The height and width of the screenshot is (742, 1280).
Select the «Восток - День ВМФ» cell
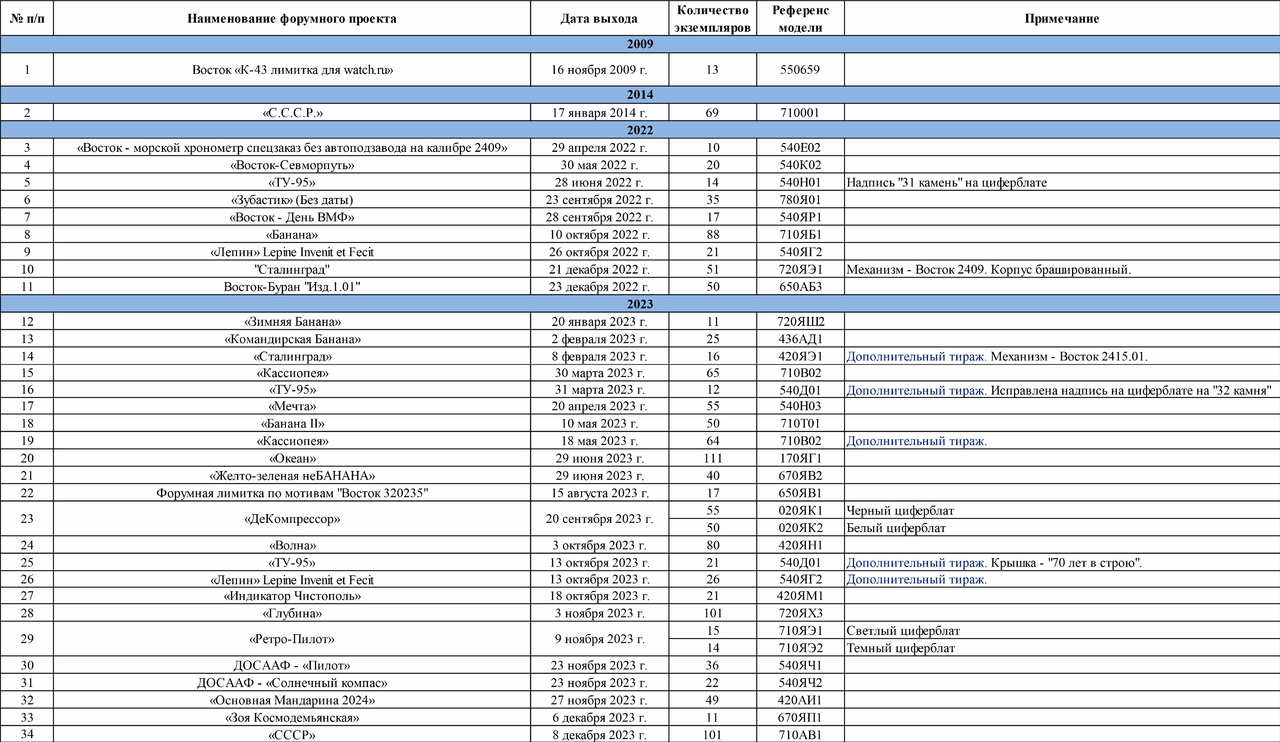[292, 217]
